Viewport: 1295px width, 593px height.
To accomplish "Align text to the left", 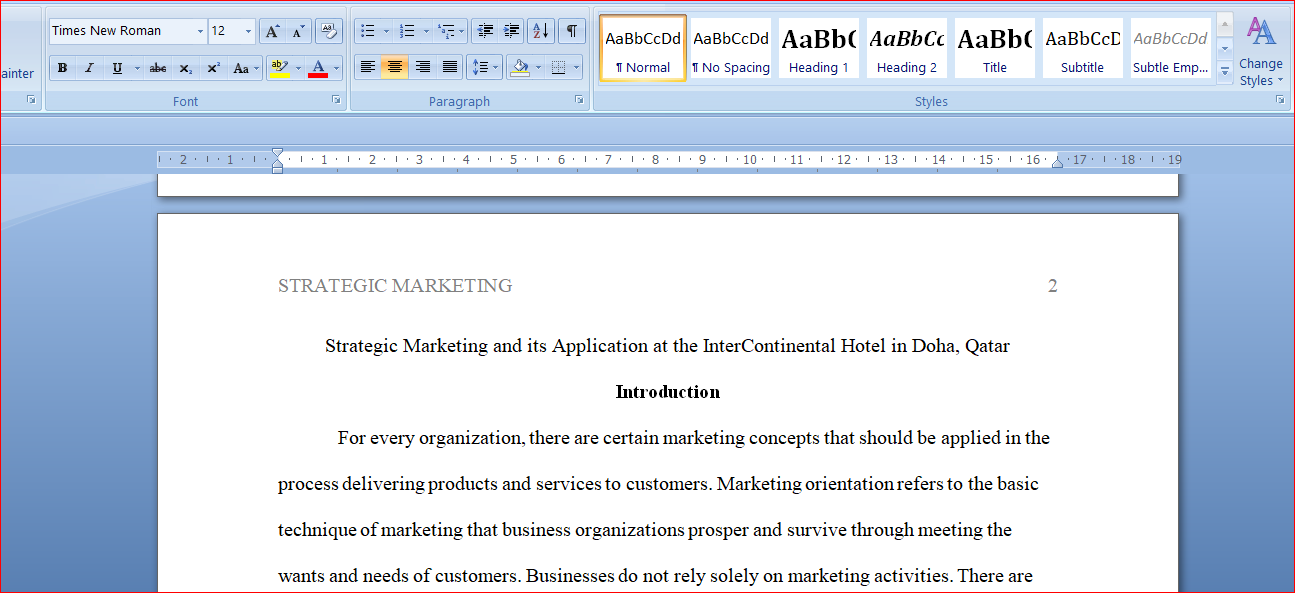I will 367,68.
